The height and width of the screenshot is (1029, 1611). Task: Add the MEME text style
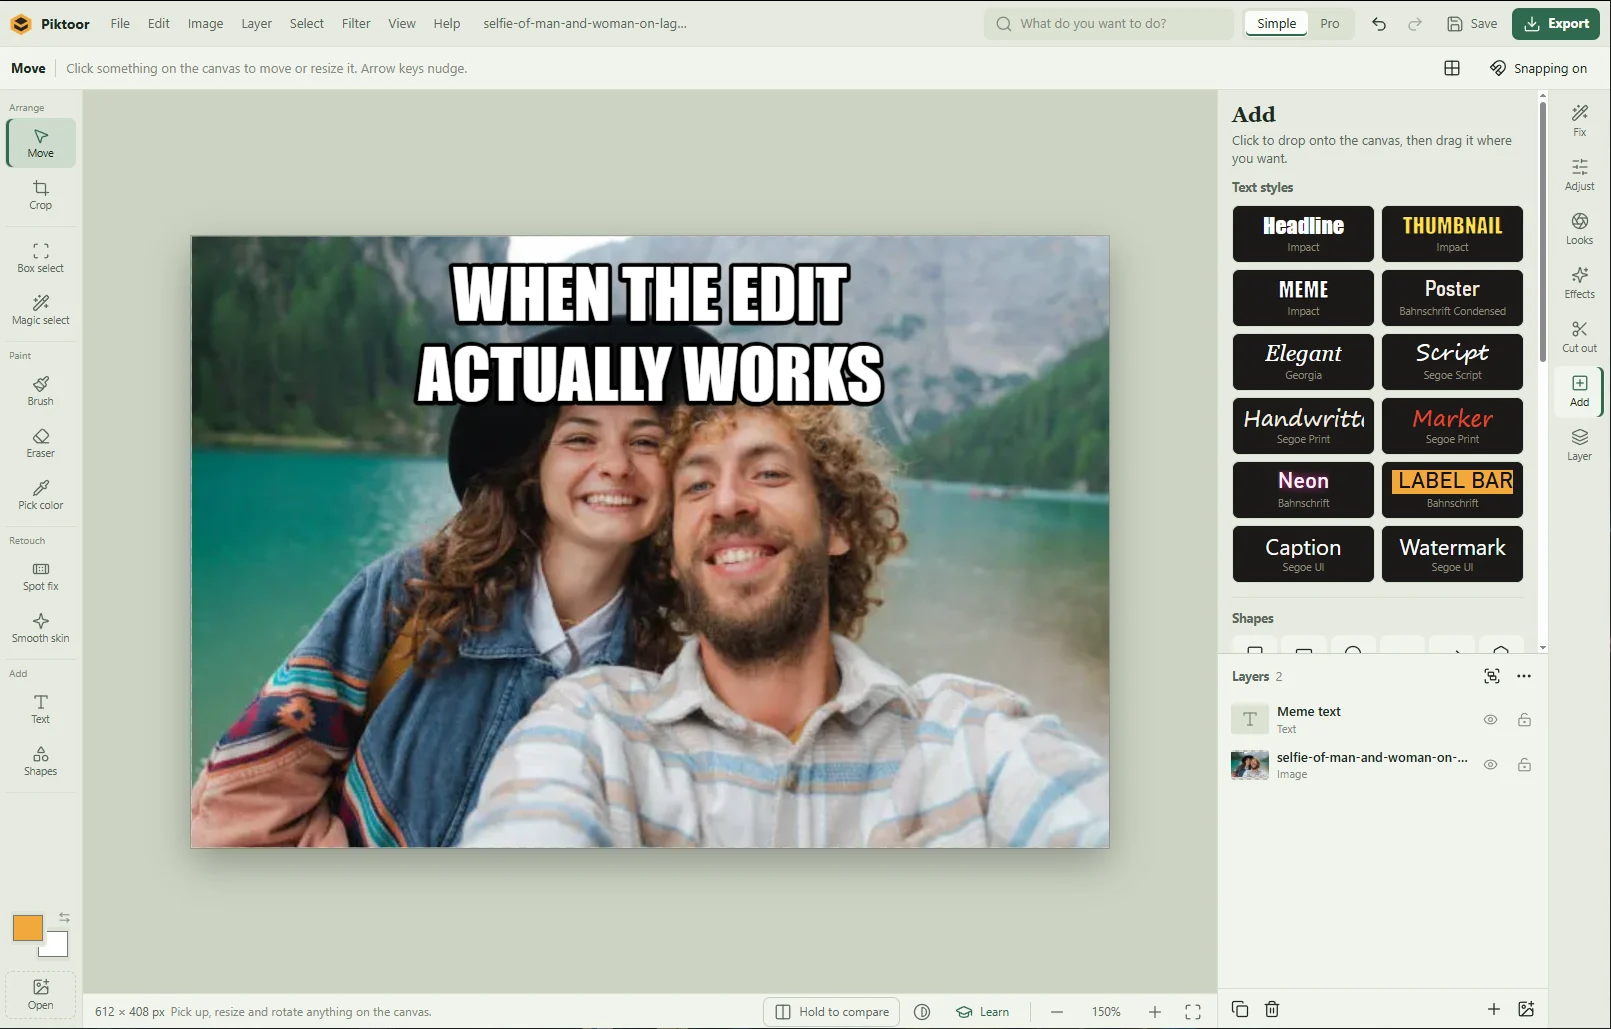1303,298
